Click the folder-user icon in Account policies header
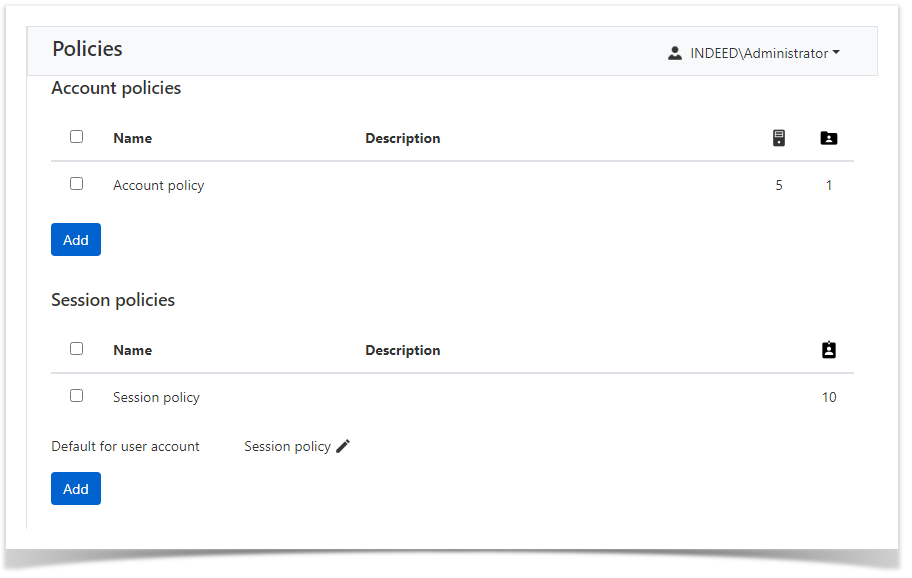 (x=828, y=138)
